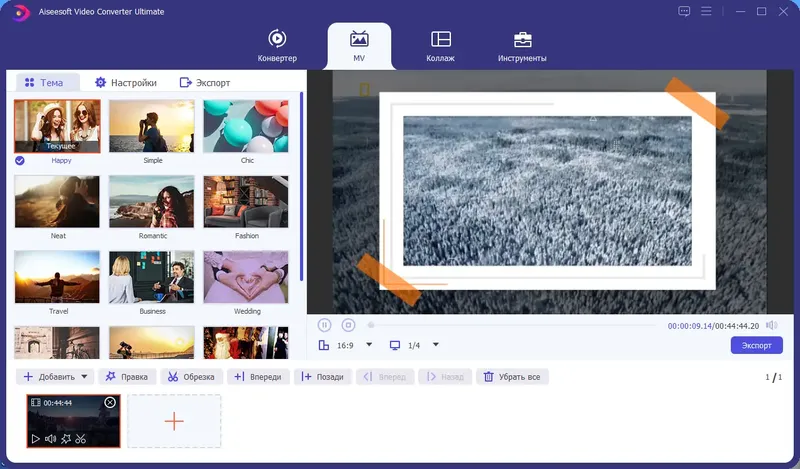Open clip scissors cut icon

81,438
